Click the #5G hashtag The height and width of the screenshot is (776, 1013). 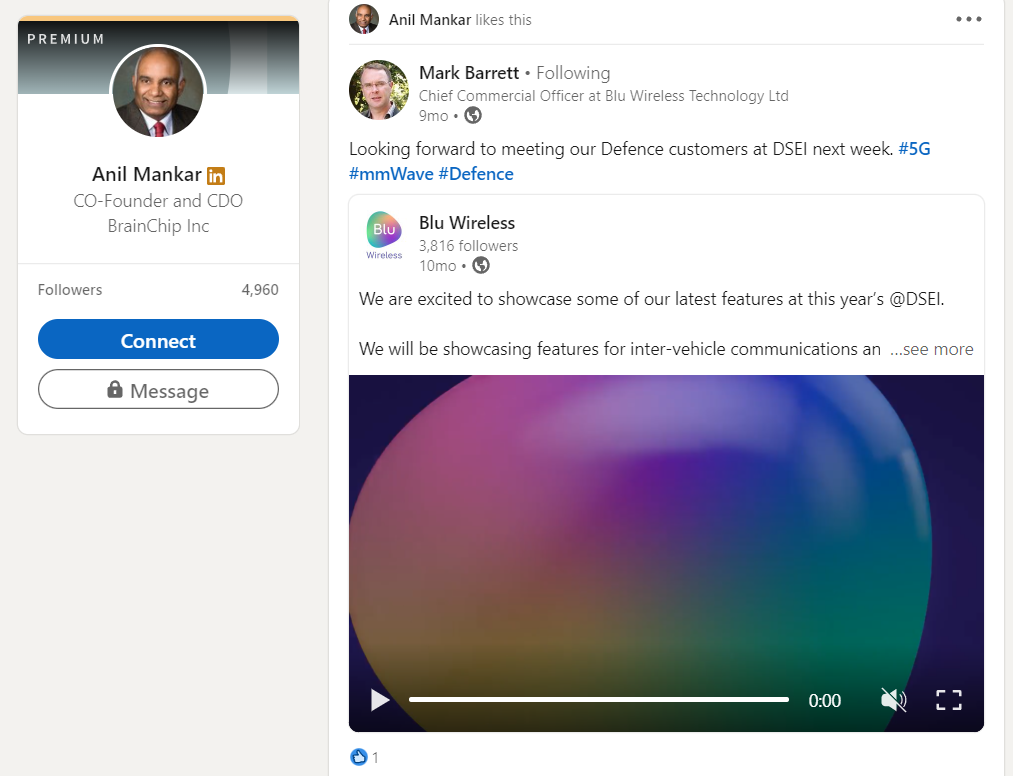pos(914,149)
